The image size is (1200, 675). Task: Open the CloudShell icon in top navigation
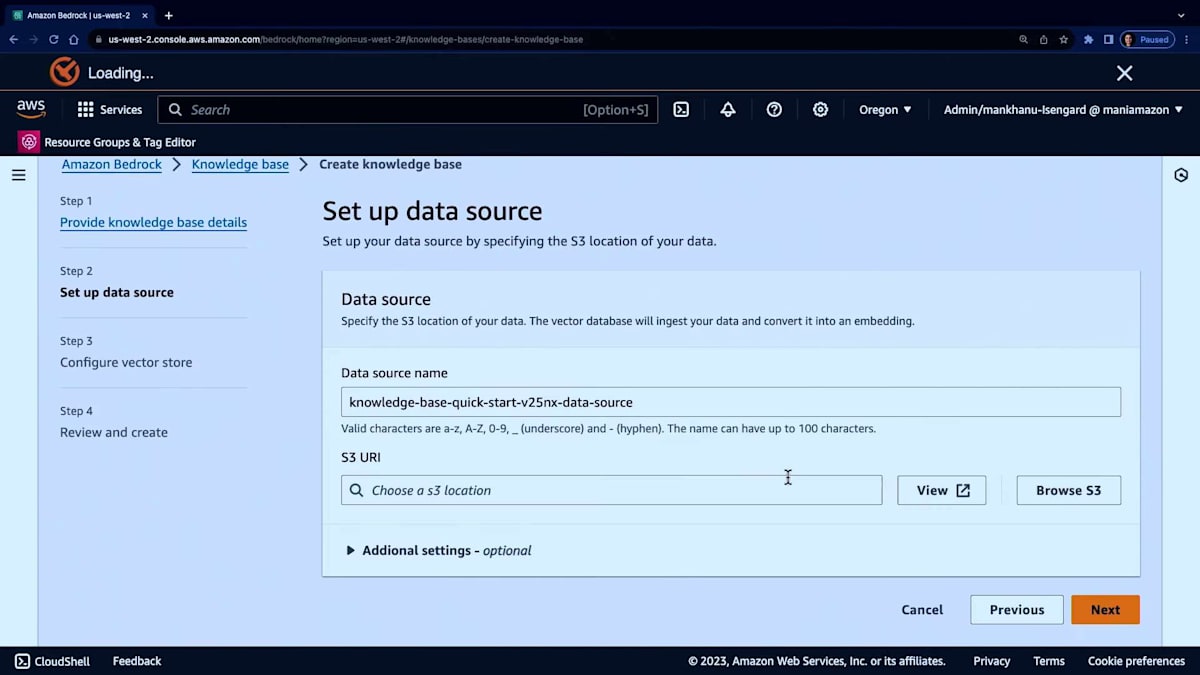pos(681,110)
